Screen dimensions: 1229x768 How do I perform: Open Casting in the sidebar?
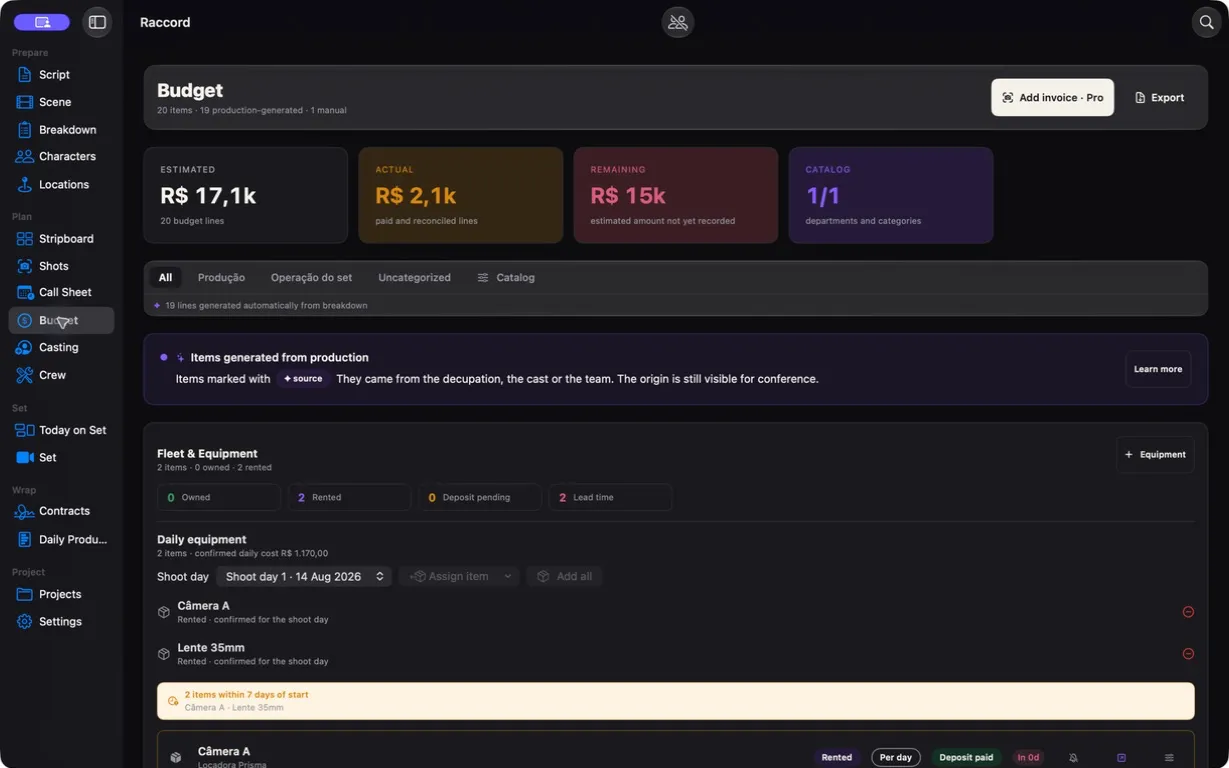(61, 348)
